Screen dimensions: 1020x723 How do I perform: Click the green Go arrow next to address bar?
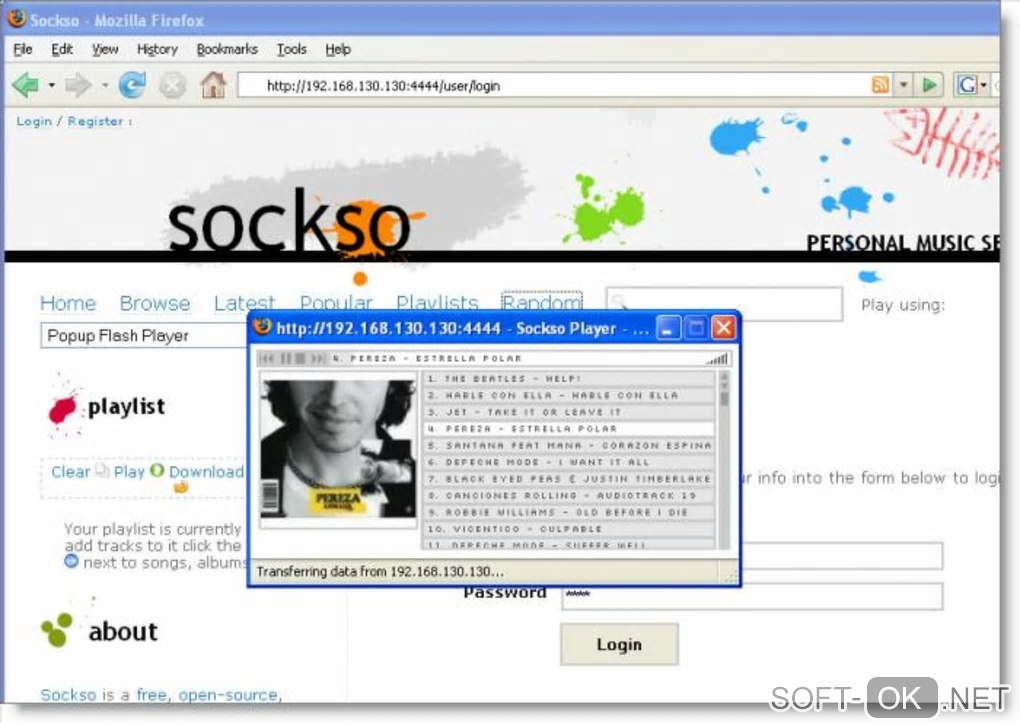[930, 85]
